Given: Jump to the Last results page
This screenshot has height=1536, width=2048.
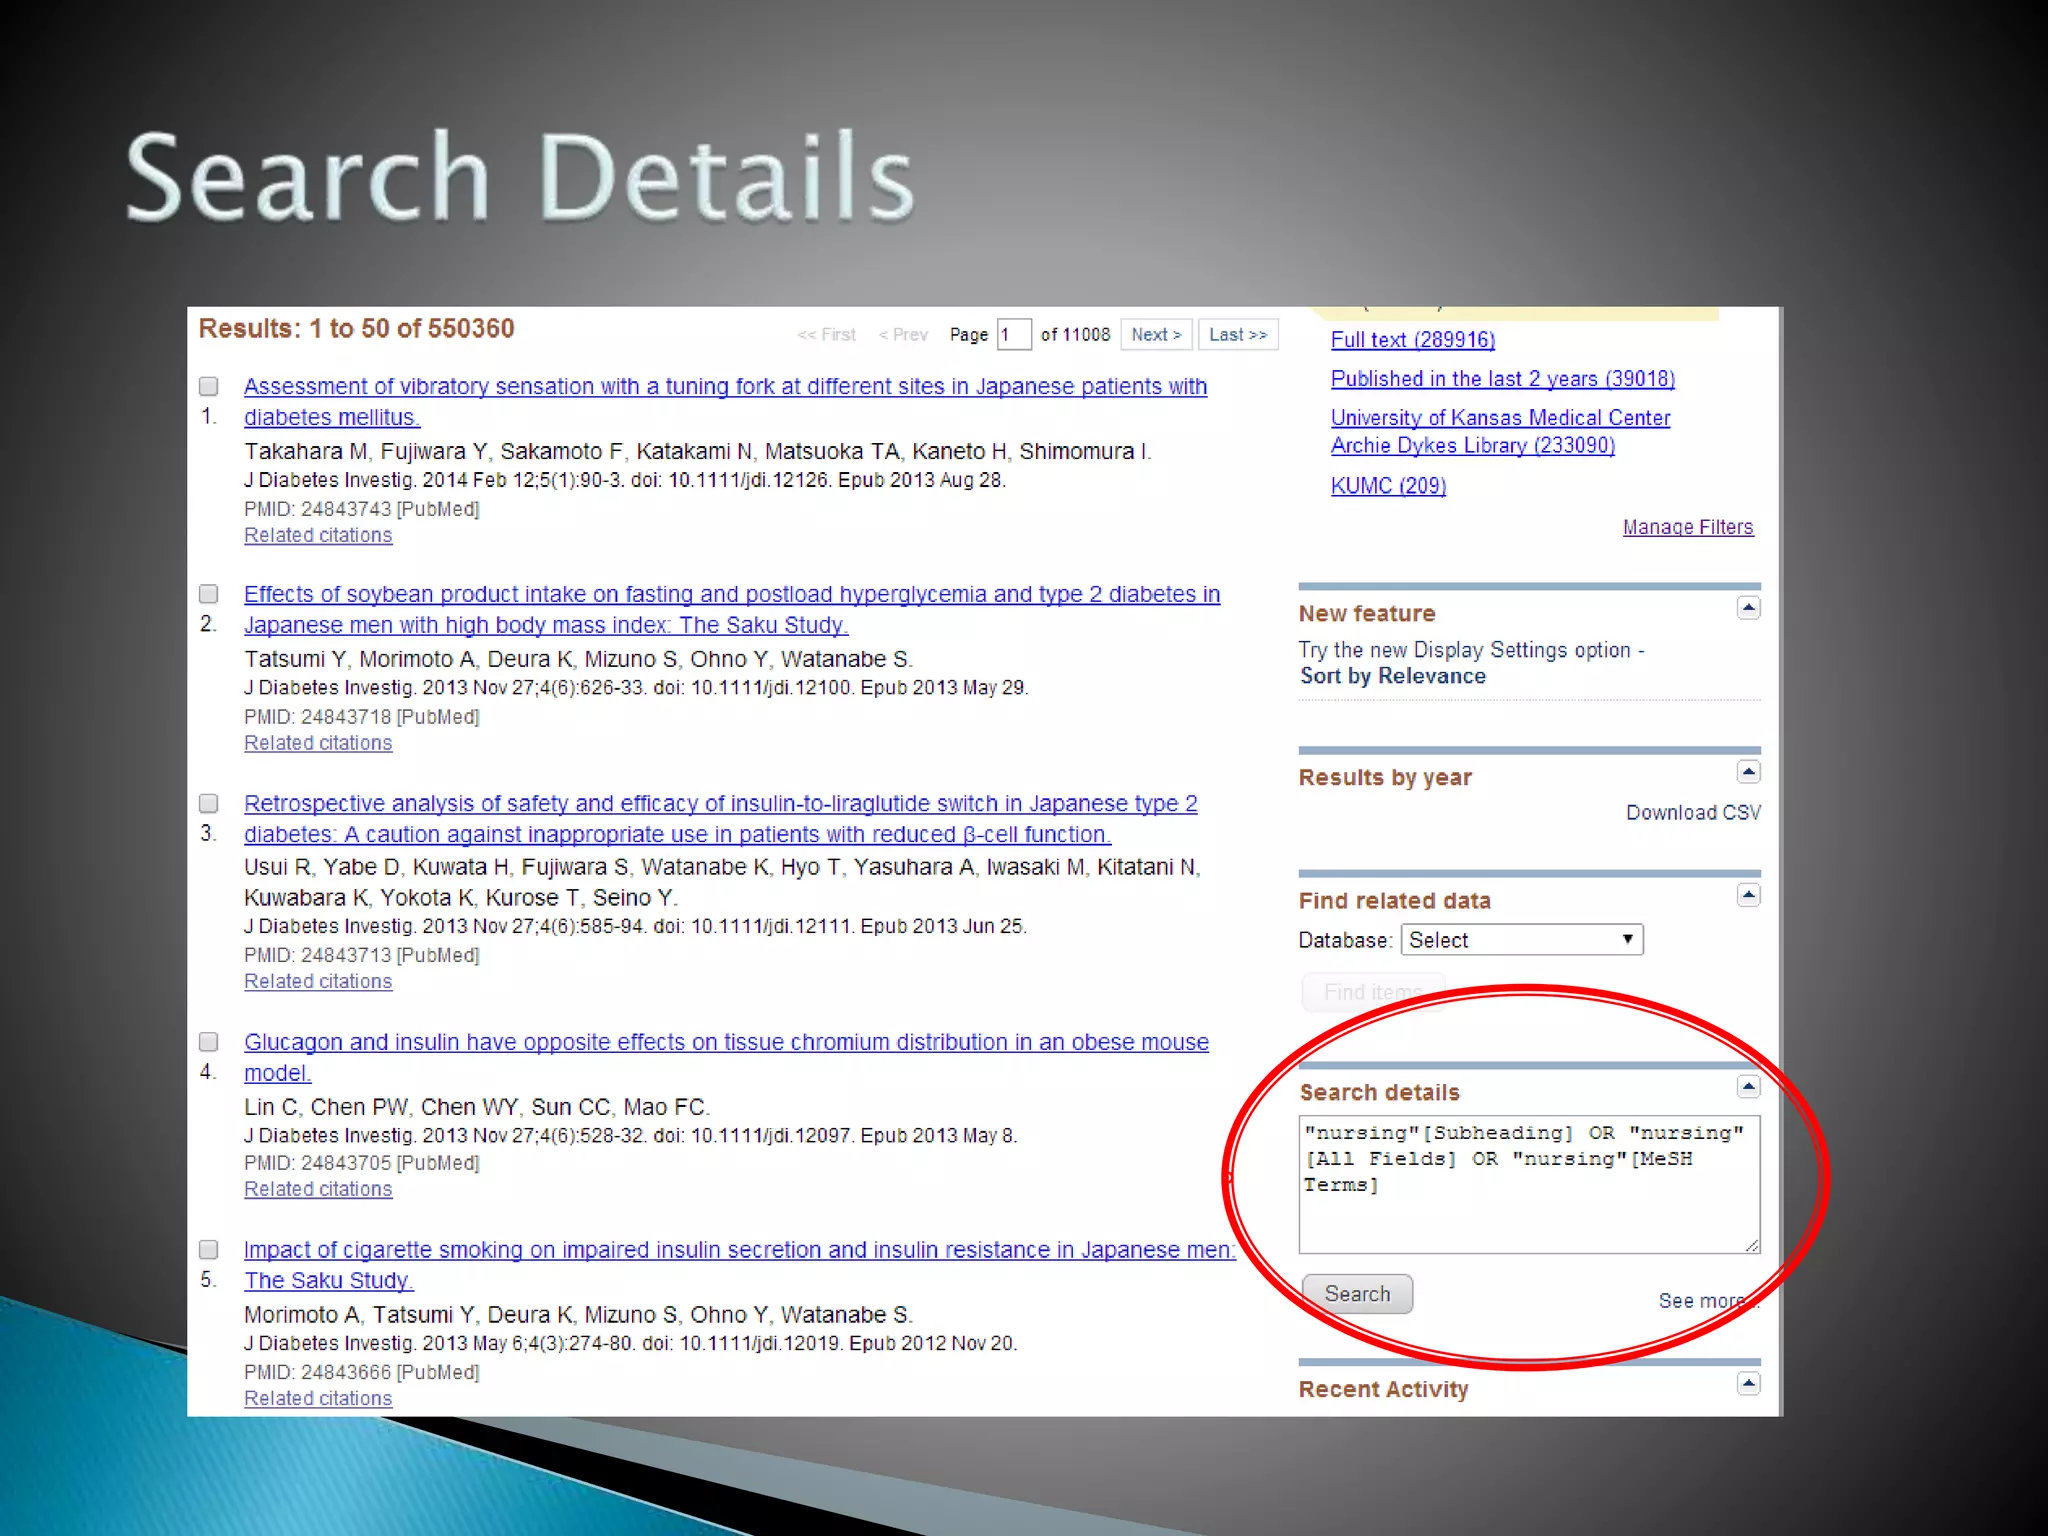Looking at the screenshot, I should click(1237, 335).
